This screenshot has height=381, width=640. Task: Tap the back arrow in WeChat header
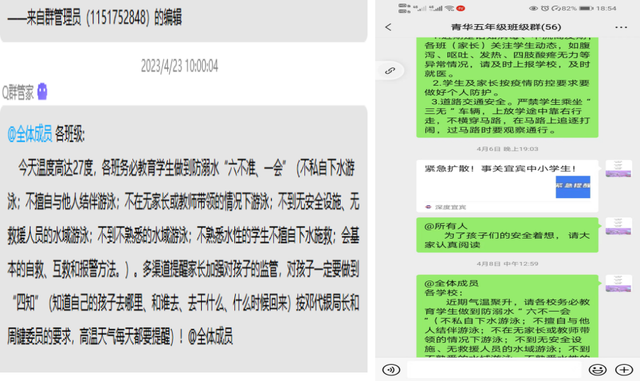388,27
